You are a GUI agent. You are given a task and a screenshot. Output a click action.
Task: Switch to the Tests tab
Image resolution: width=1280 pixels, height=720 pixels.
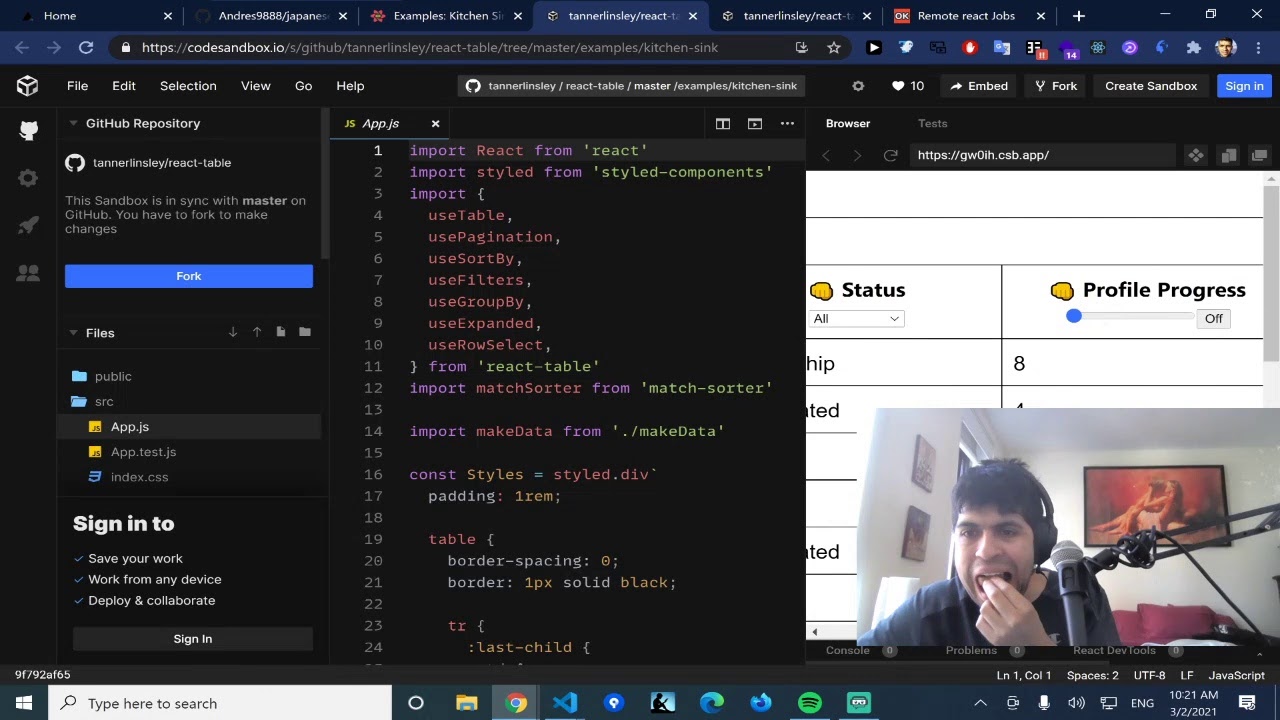point(933,123)
